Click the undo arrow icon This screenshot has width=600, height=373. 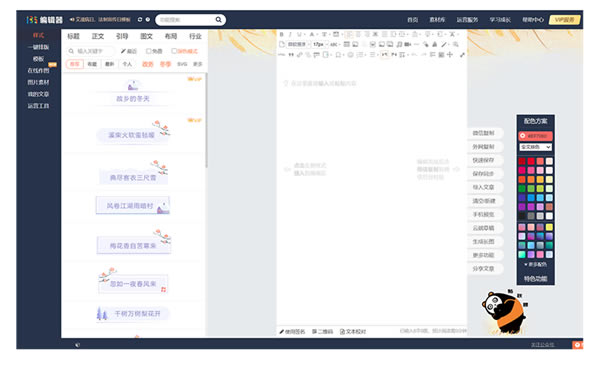pos(414,54)
